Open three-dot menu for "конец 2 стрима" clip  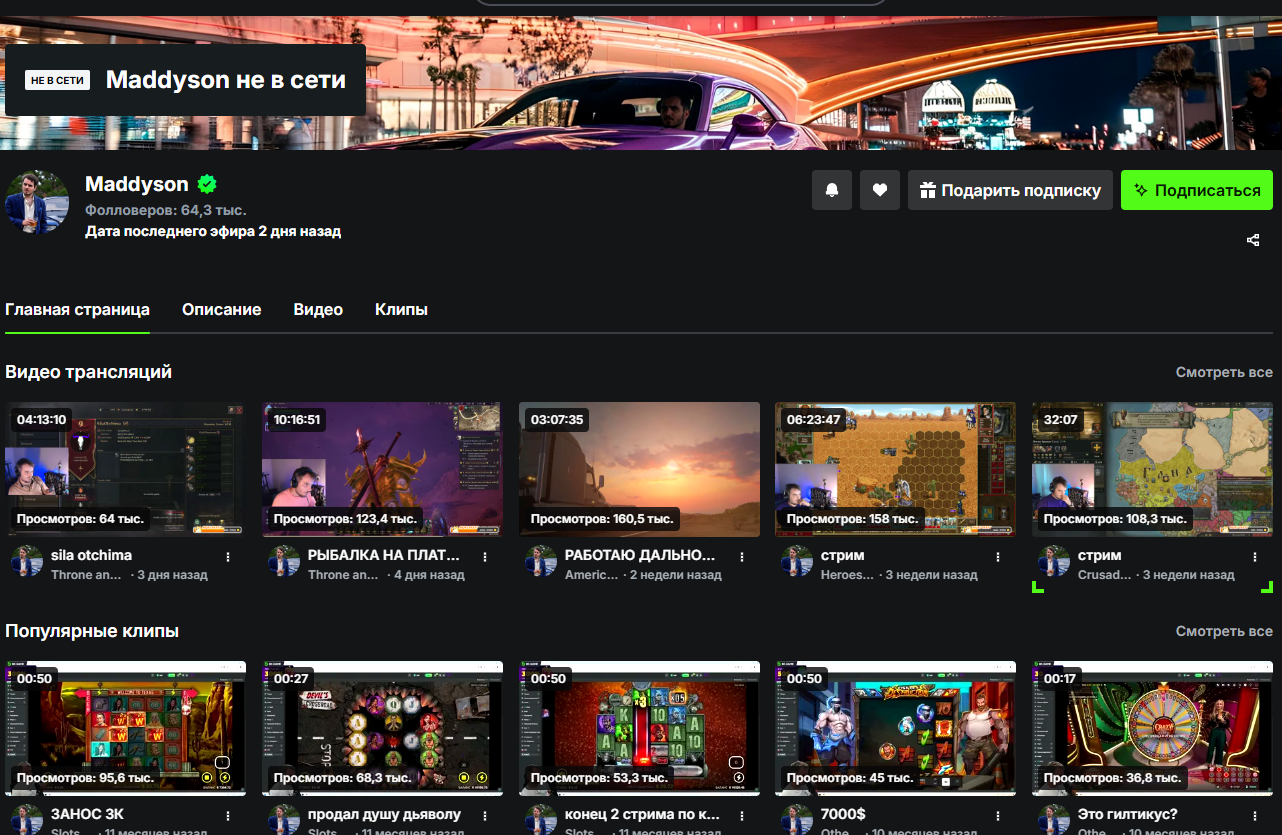pos(742,816)
